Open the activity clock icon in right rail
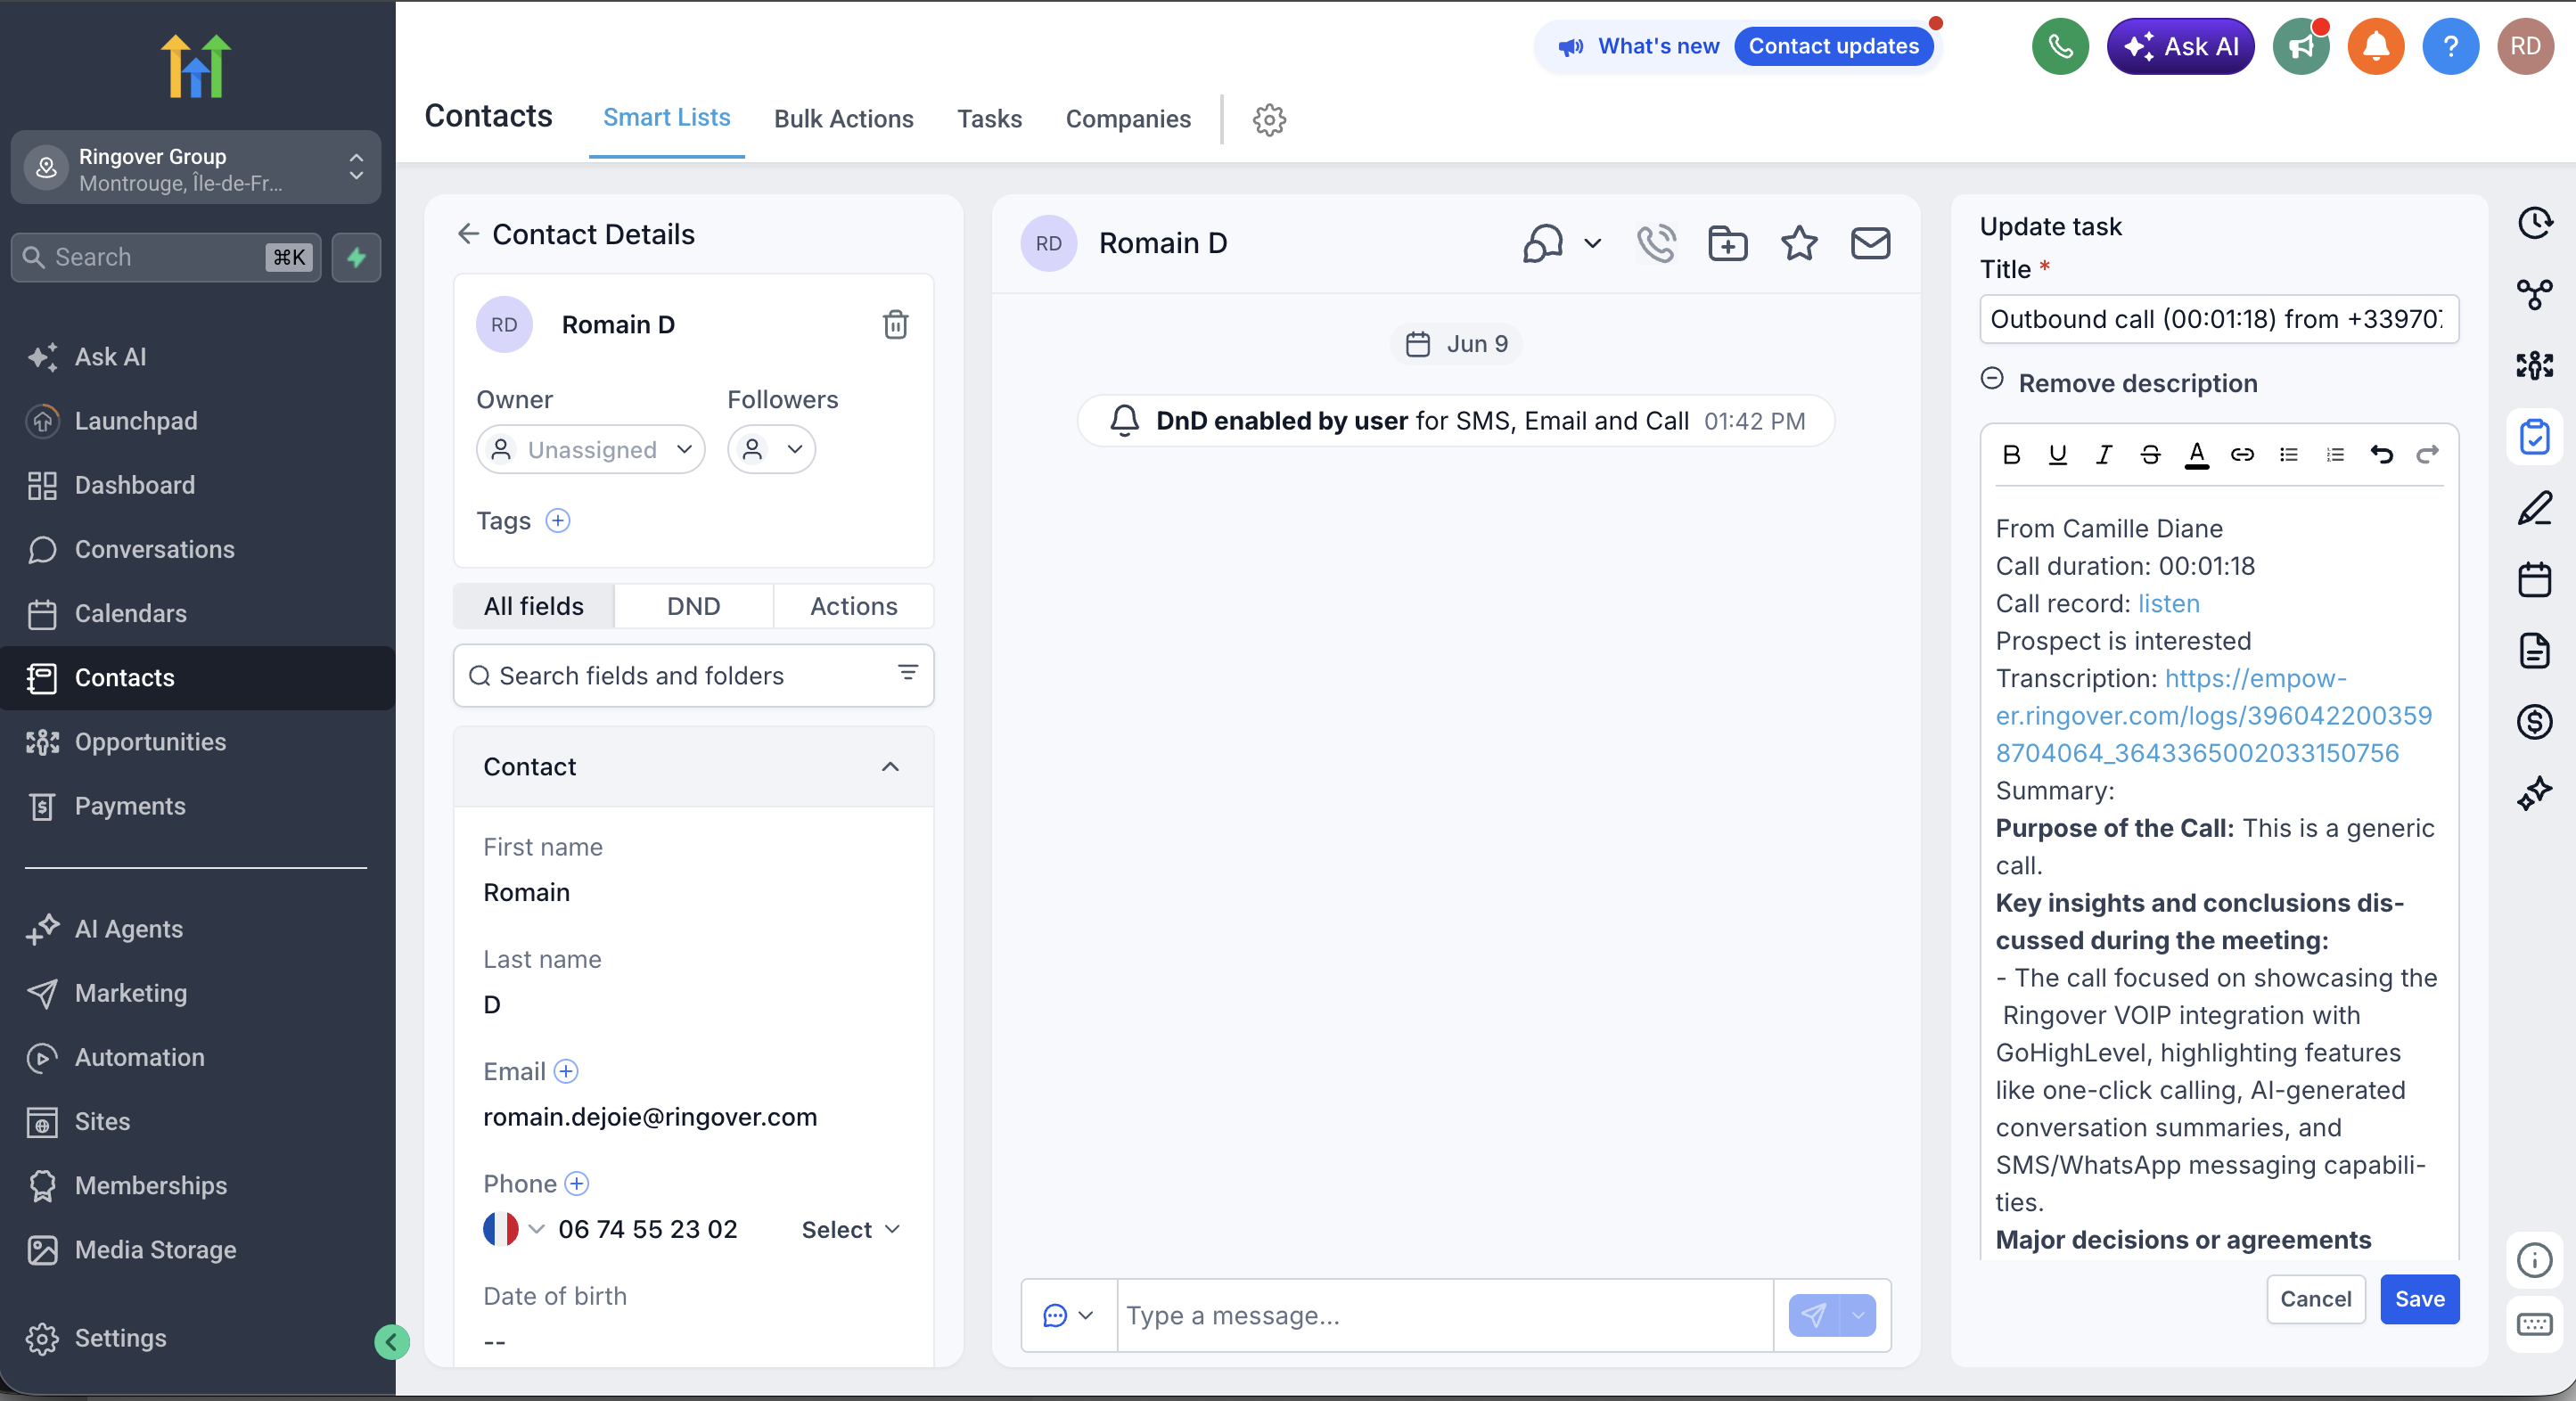2576x1401 pixels. click(x=2534, y=223)
